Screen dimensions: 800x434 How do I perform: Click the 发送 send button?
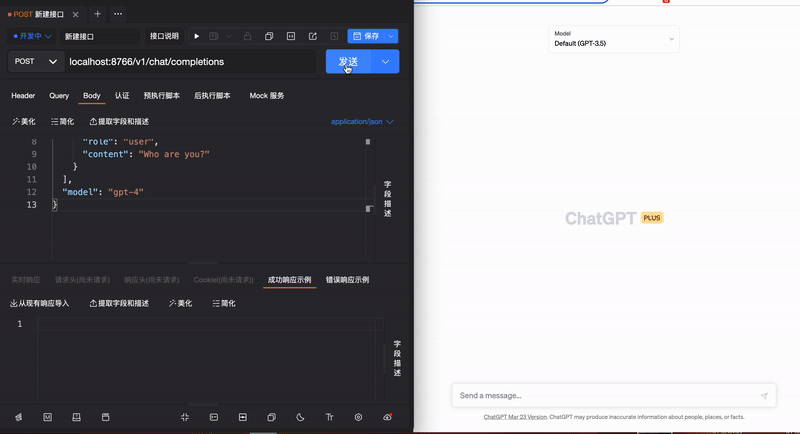tap(348, 62)
